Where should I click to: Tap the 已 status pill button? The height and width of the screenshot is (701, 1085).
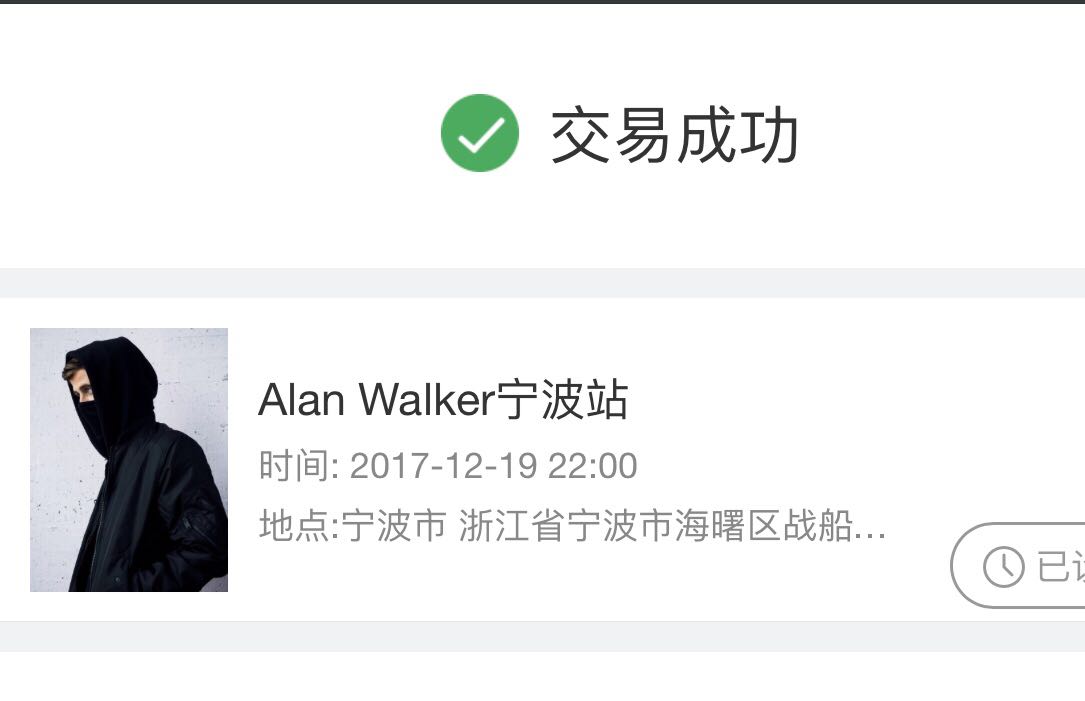pos(1018,565)
